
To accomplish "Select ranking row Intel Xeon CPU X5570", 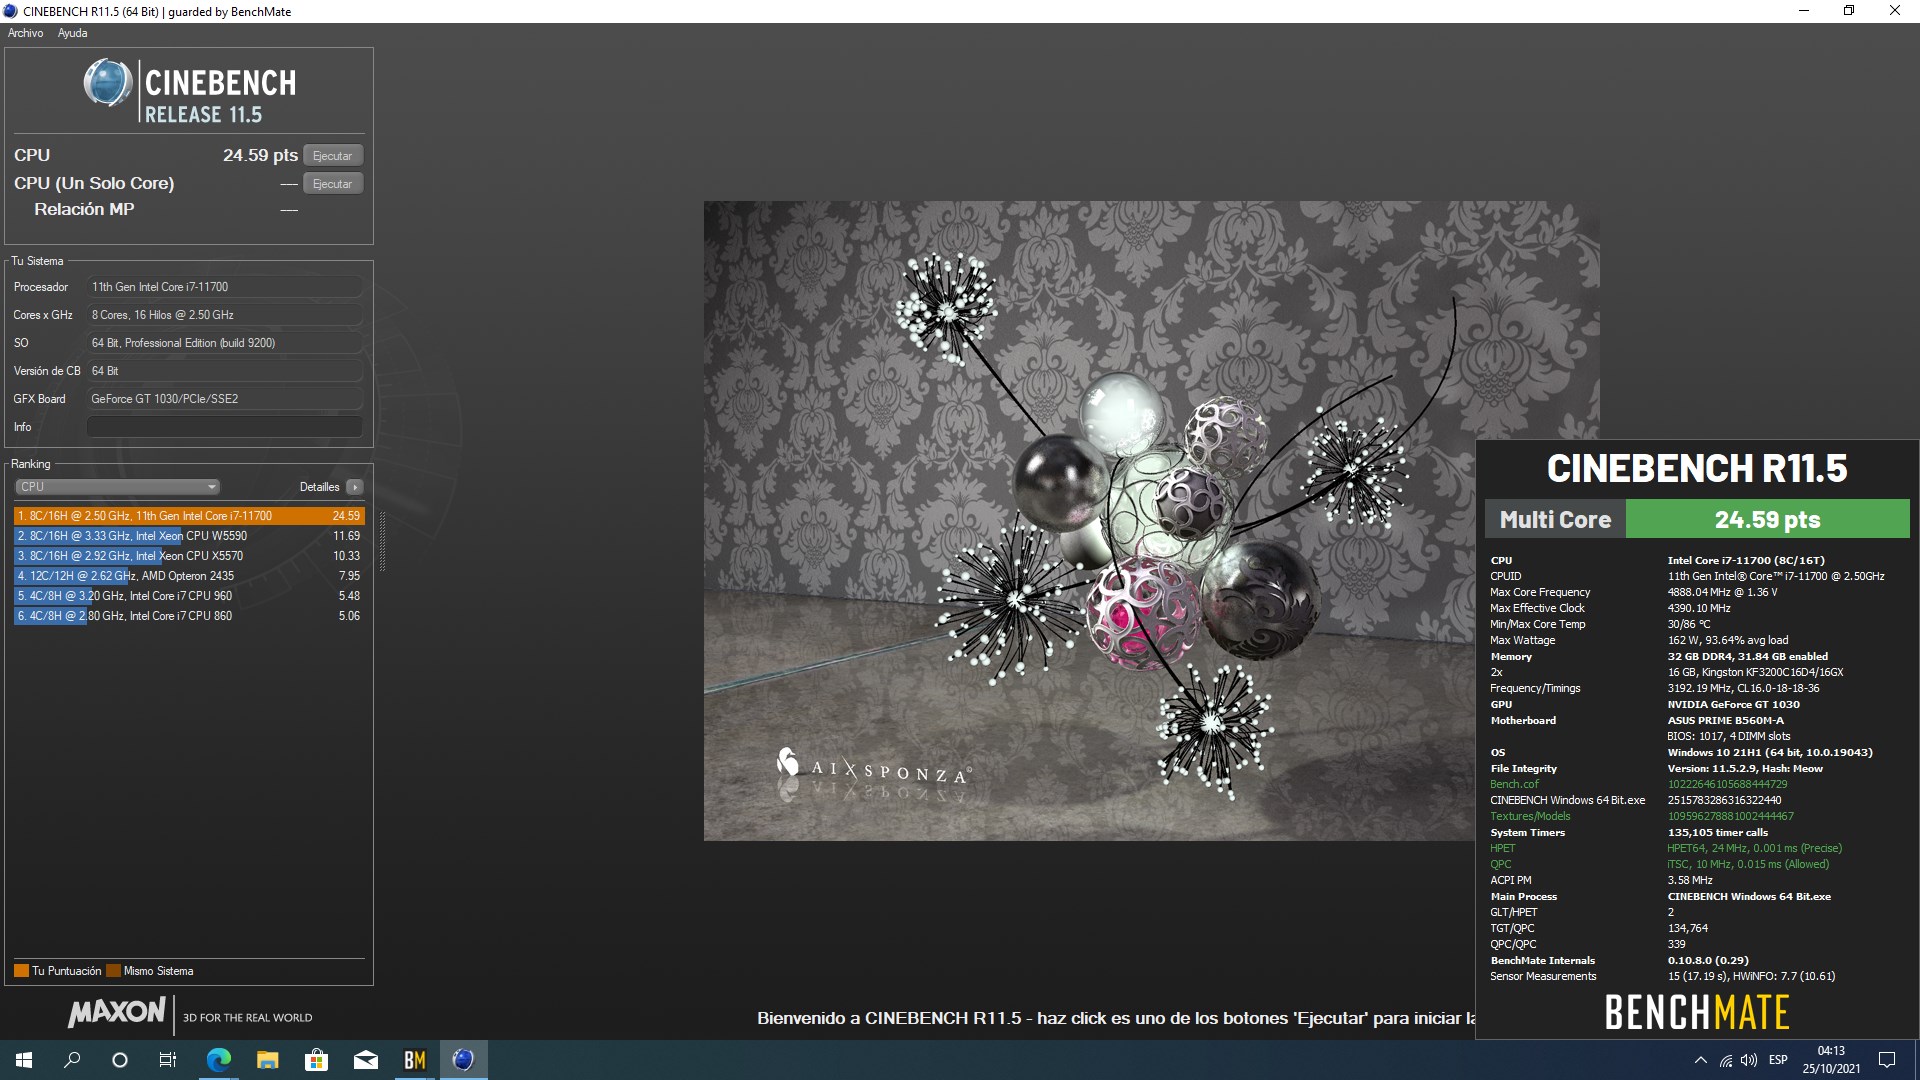I will point(189,556).
